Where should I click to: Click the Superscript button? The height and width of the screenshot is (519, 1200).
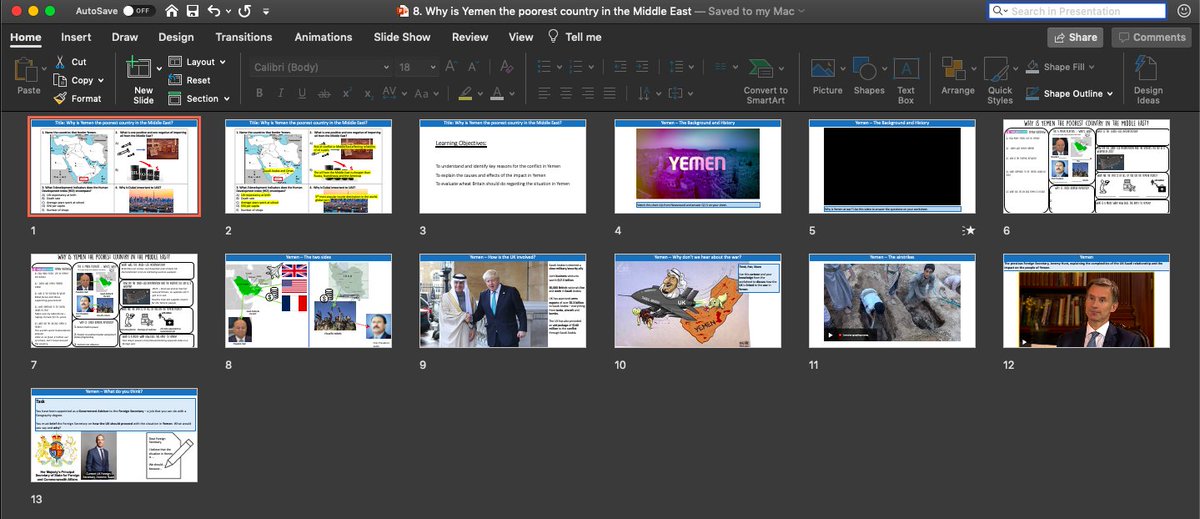click(x=349, y=93)
